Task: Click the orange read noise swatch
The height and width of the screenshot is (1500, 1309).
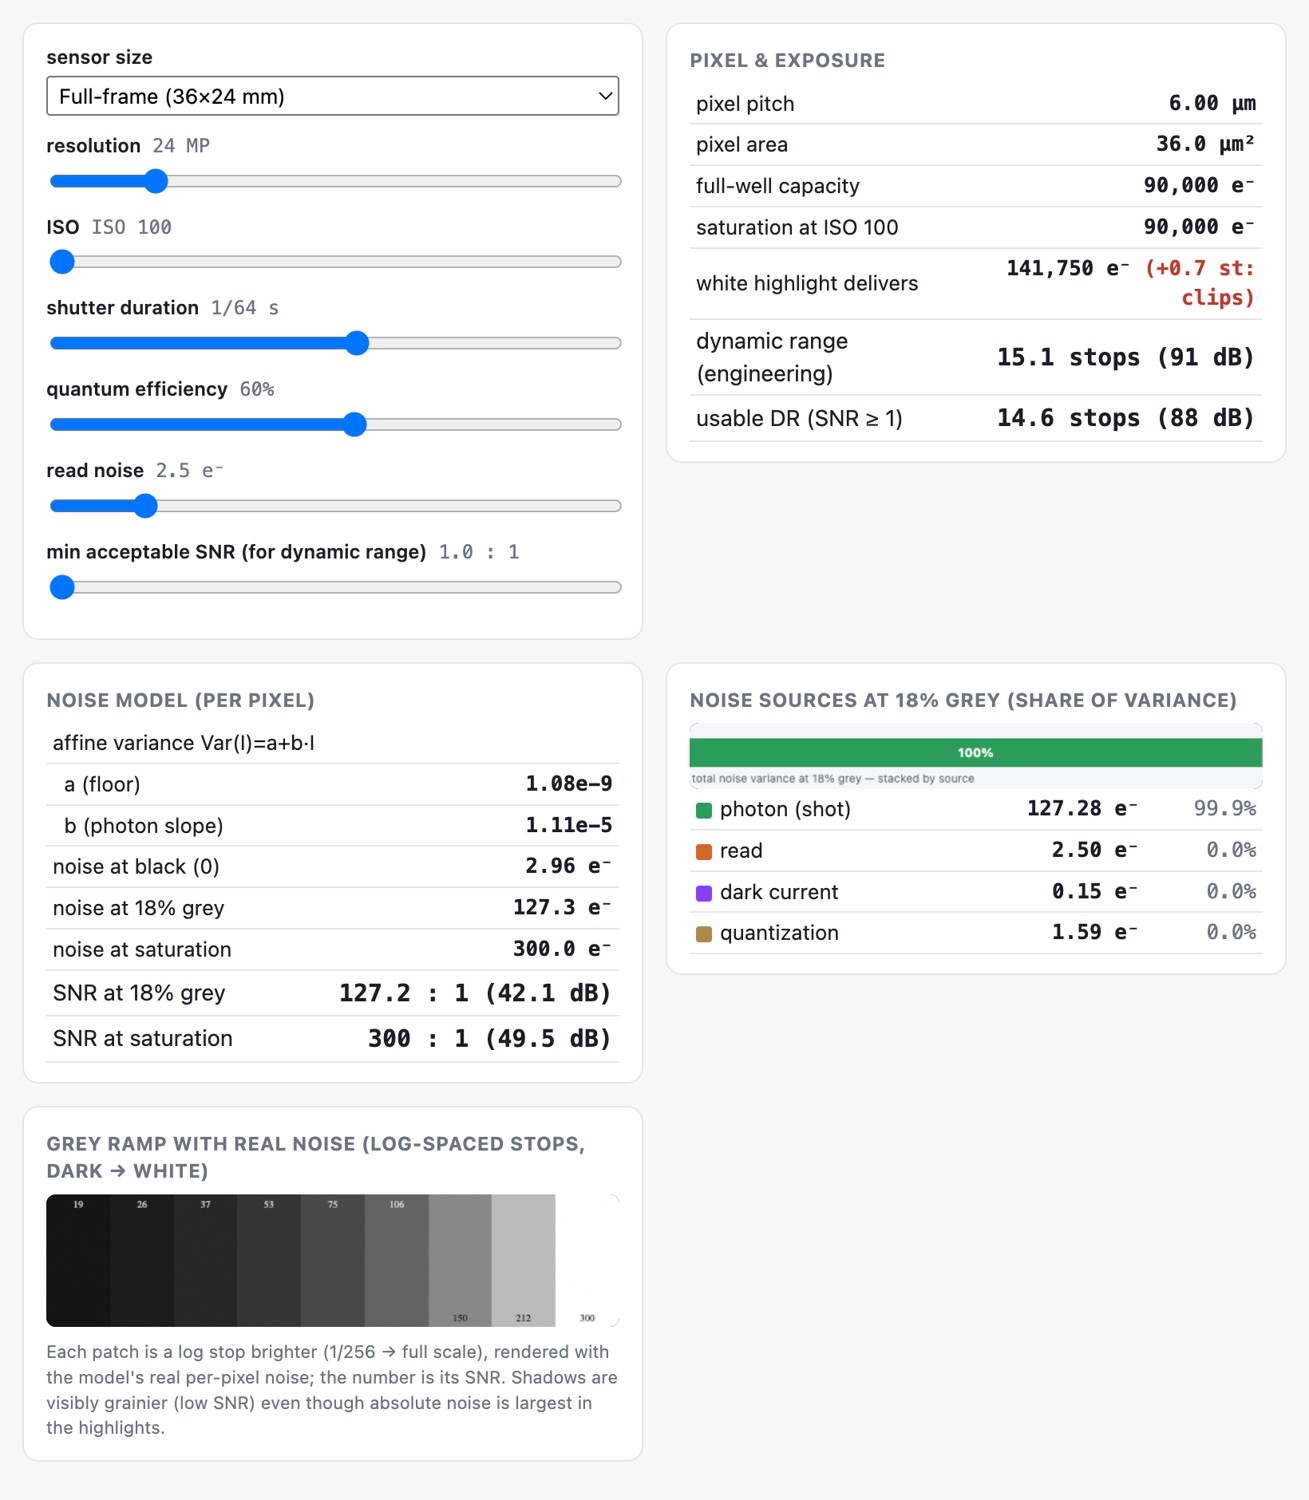Action: point(704,851)
